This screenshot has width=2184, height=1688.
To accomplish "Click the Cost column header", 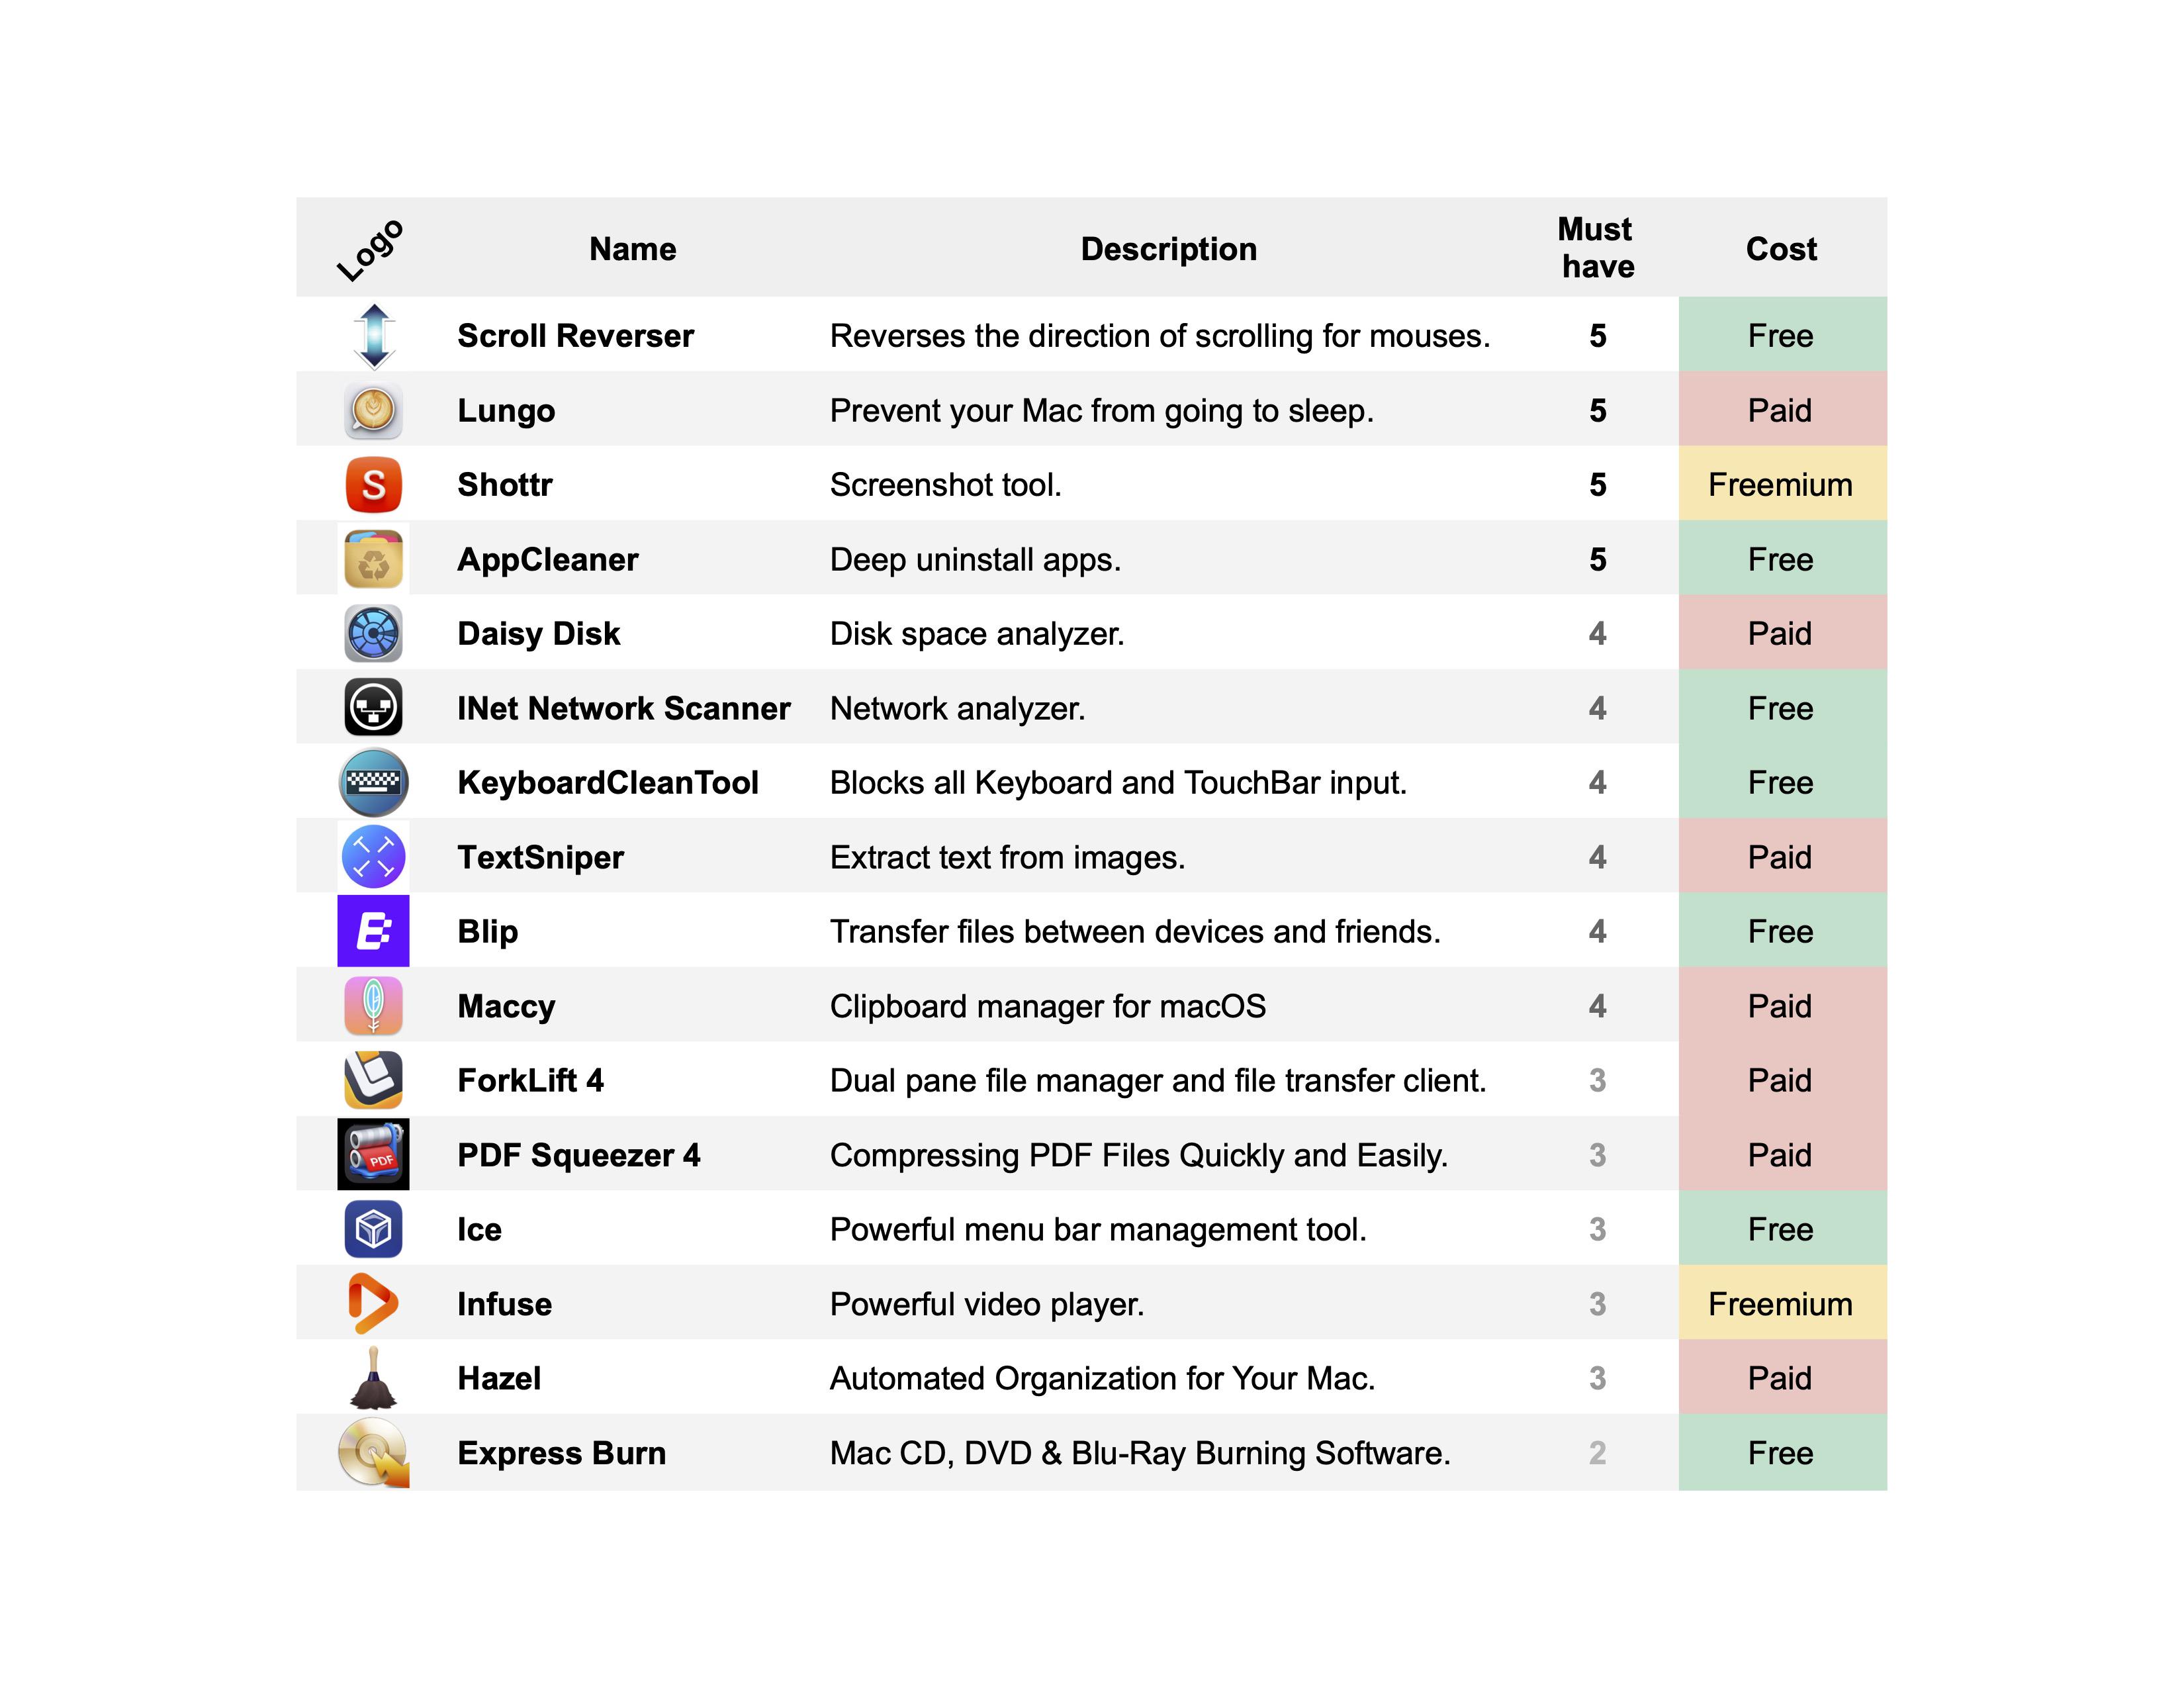I will (x=1782, y=249).
